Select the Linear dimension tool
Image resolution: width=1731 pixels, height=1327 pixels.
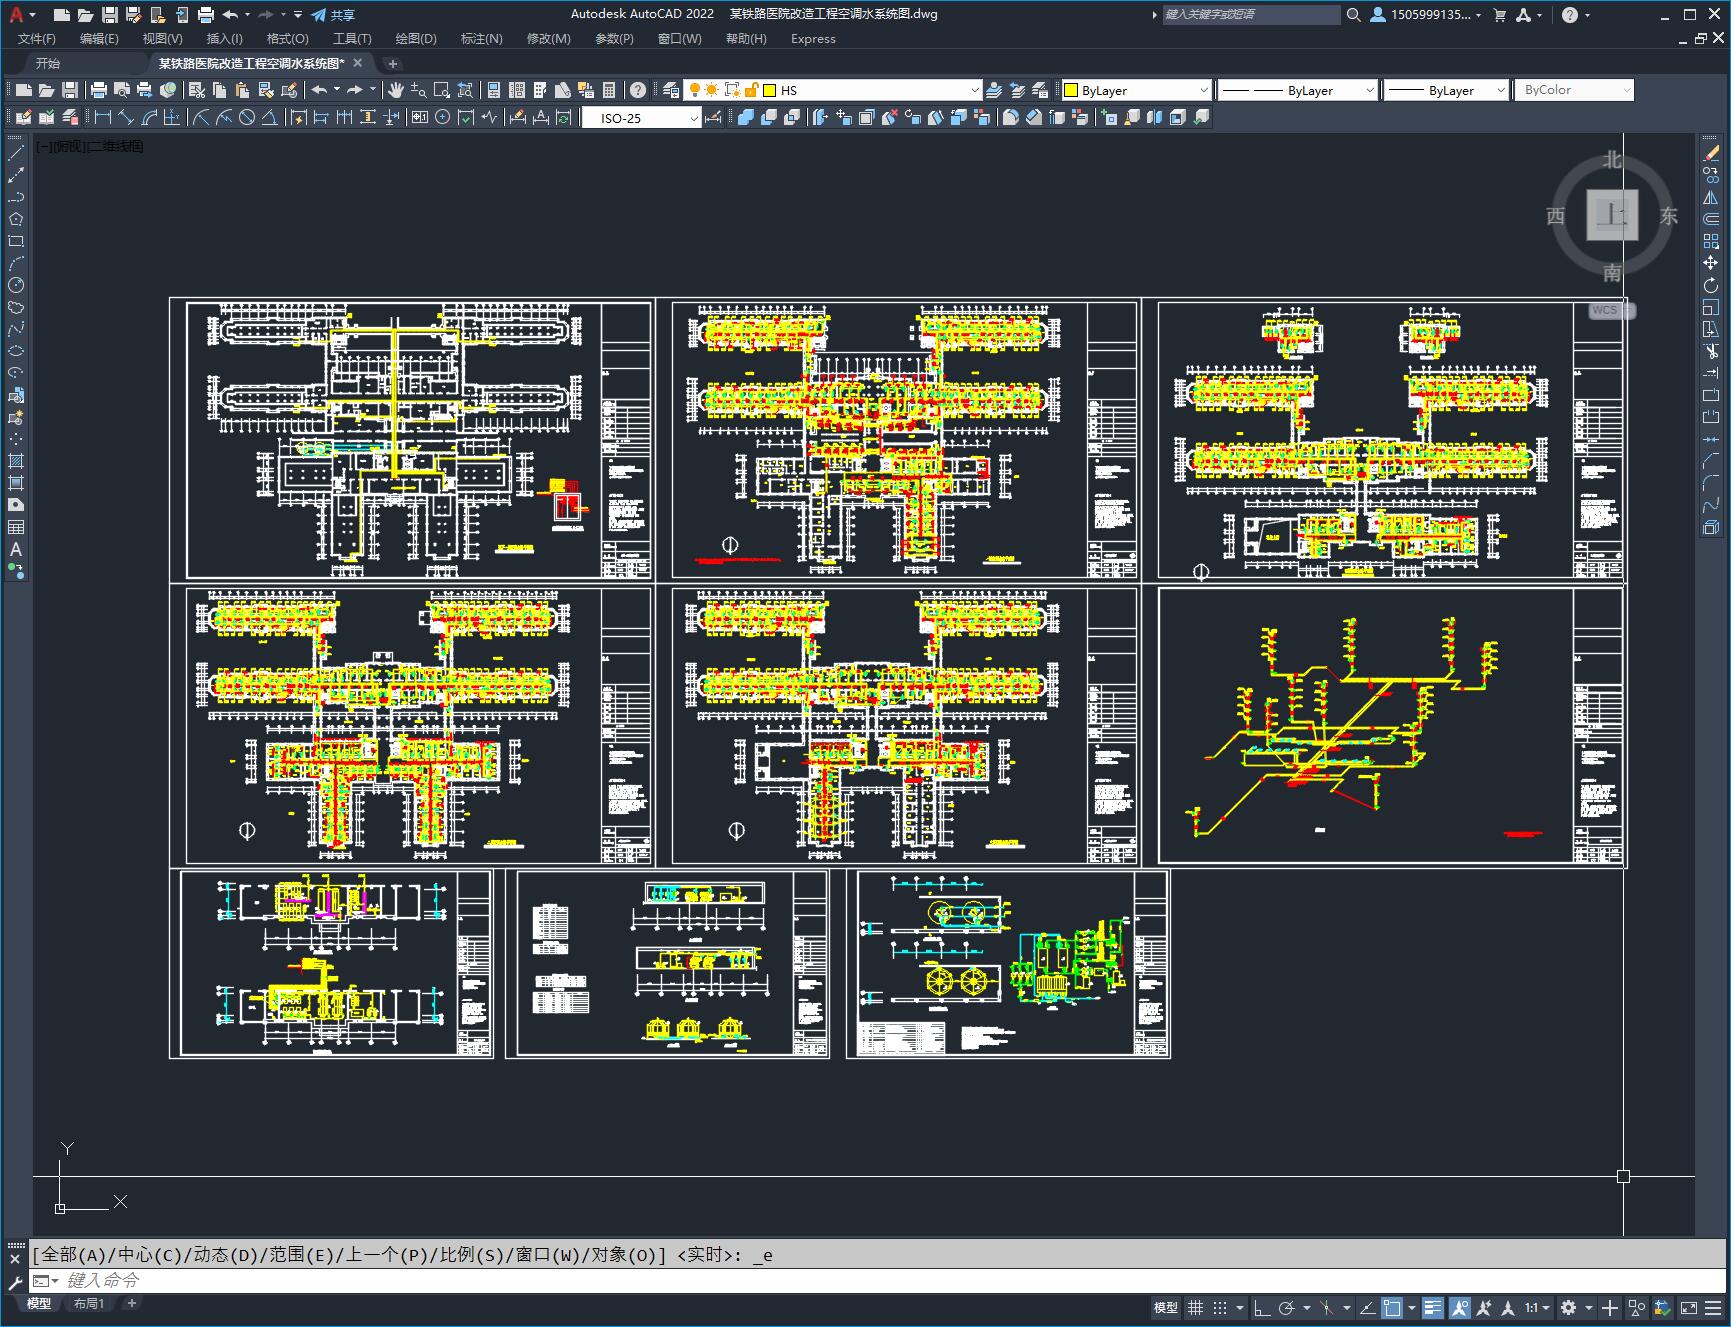click(x=103, y=118)
